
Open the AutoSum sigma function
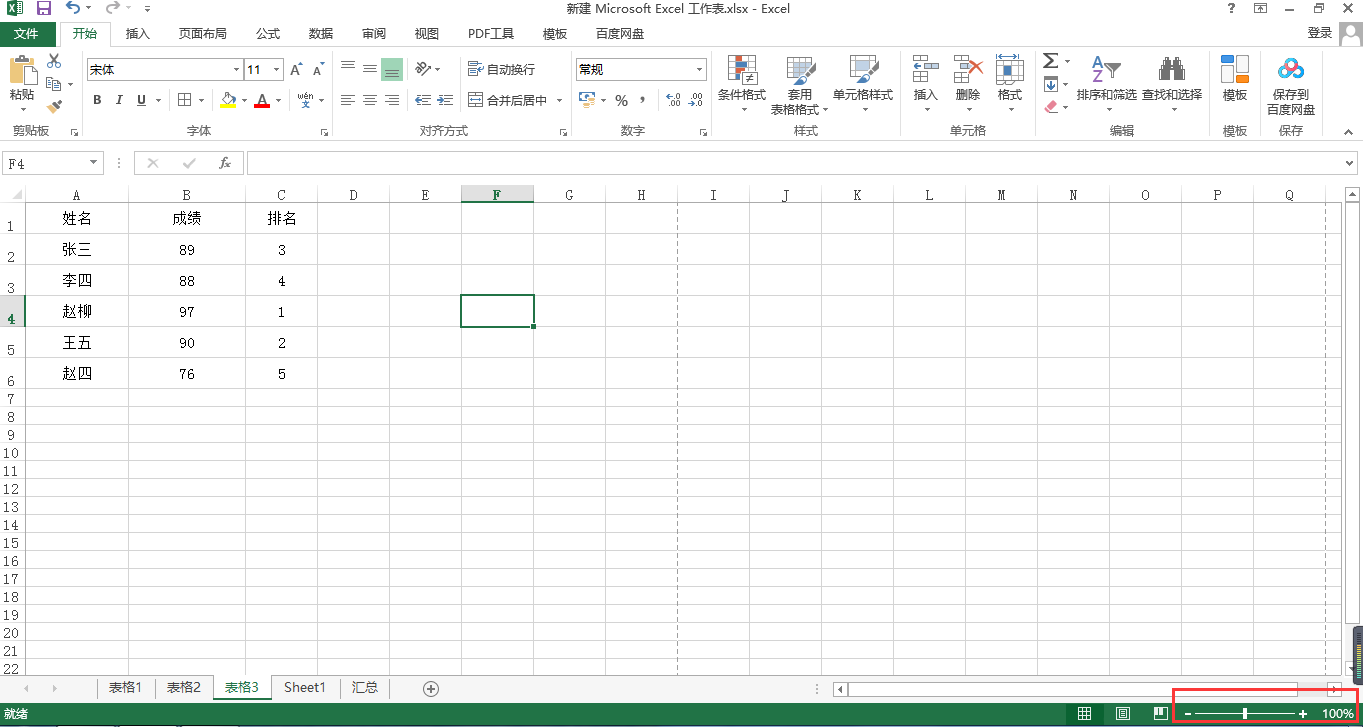click(x=1051, y=62)
